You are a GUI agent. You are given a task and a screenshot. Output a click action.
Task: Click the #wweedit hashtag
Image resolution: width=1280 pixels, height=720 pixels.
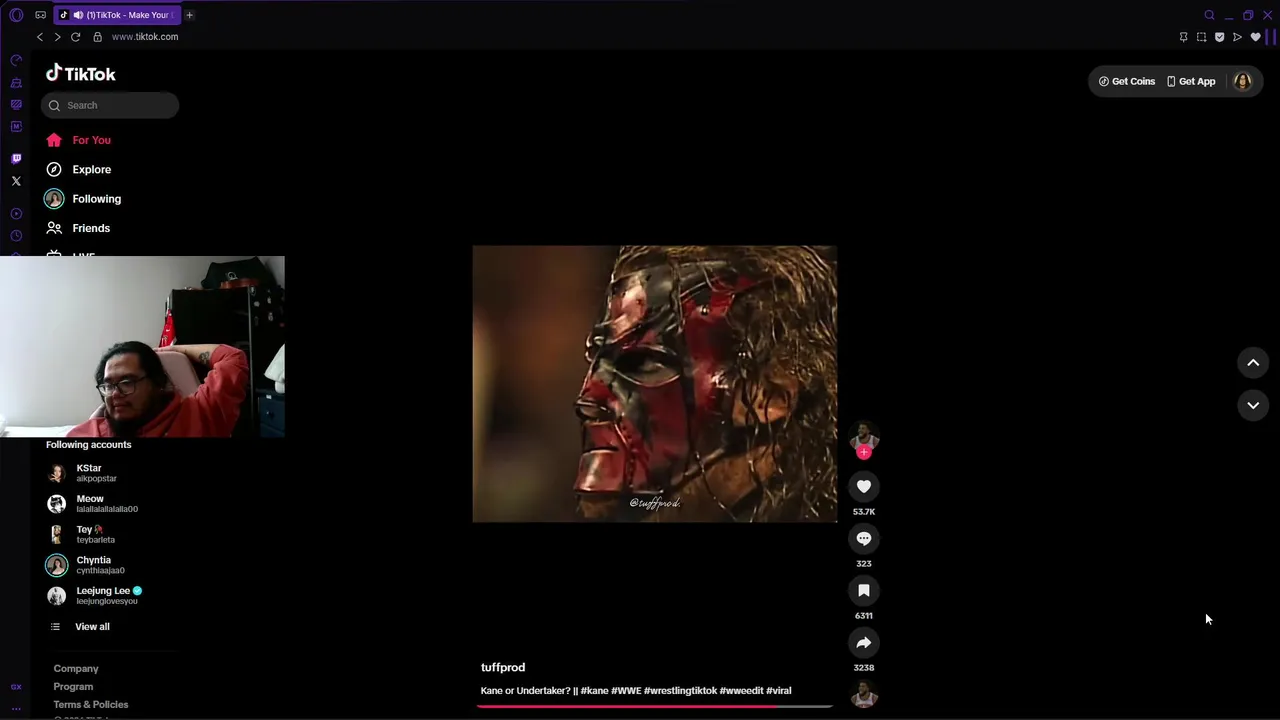pos(741,691)
